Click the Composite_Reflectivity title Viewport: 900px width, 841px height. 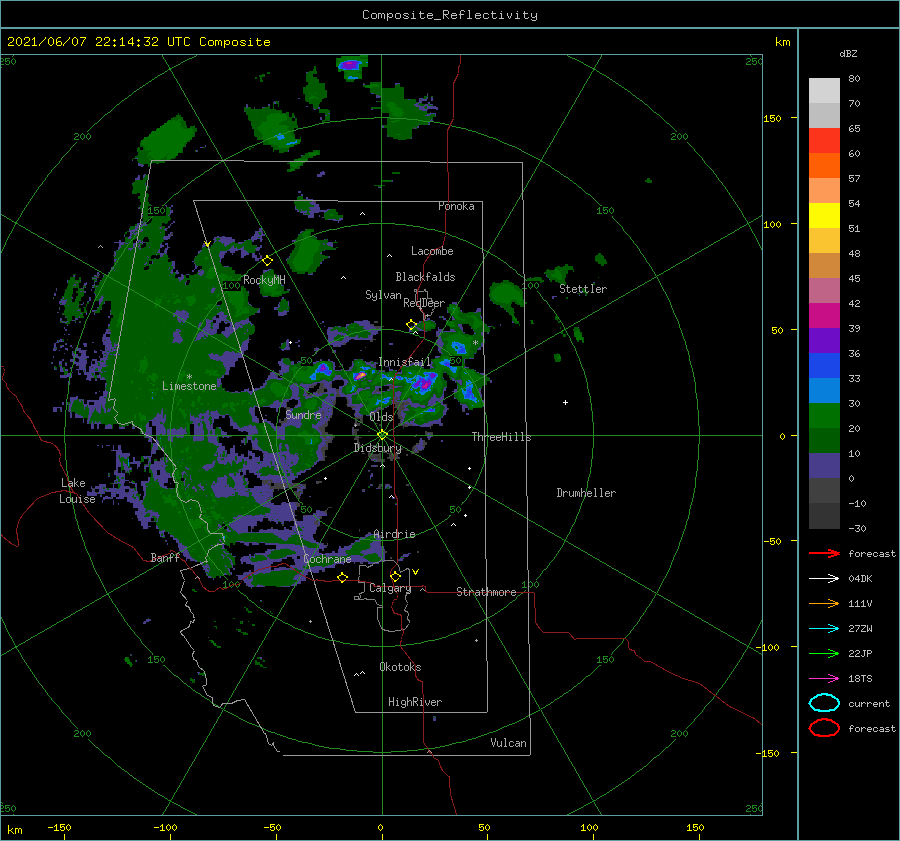[450, 15]
